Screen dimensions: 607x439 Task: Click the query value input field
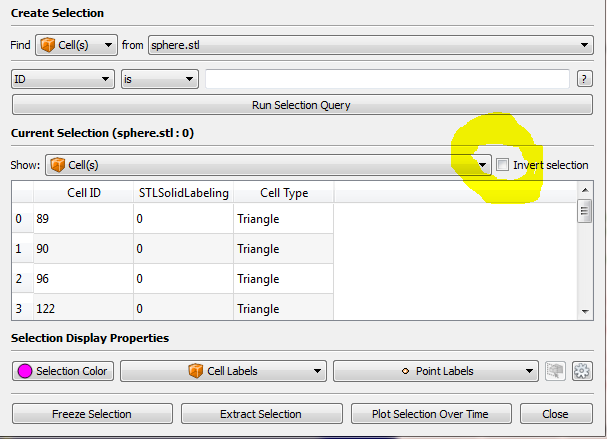(387, 79)
